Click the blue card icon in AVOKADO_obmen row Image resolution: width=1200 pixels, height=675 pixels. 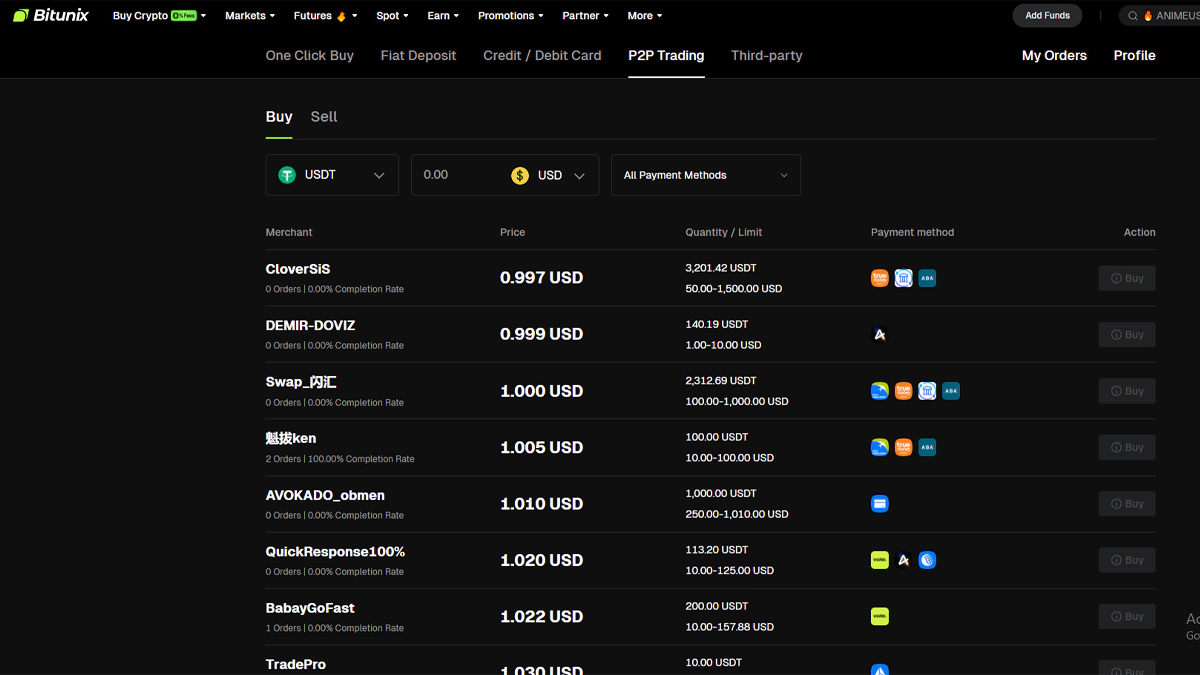tap(880, 504)
